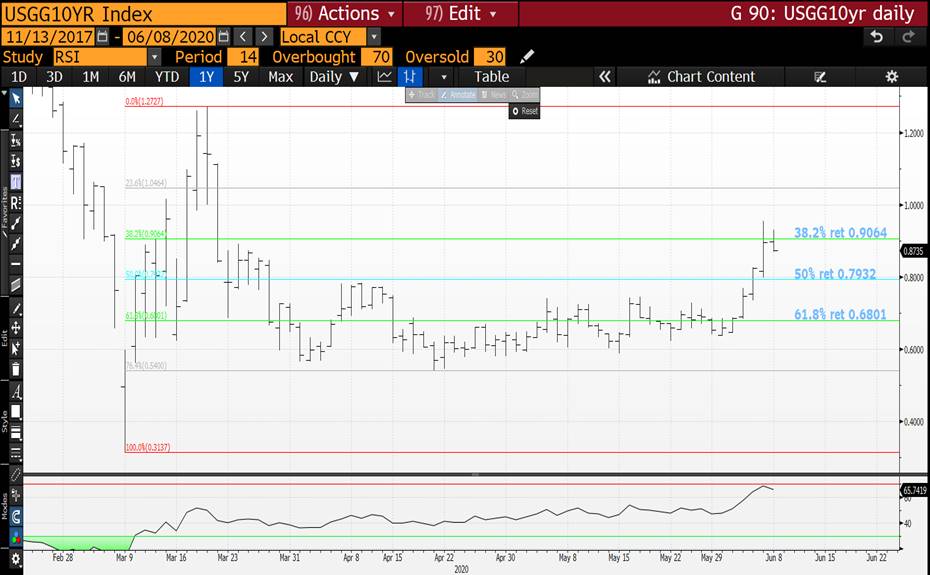Click the 38.2% ret 0.9064 label
The image size is (930, 575).
click(x=840, y=233)
